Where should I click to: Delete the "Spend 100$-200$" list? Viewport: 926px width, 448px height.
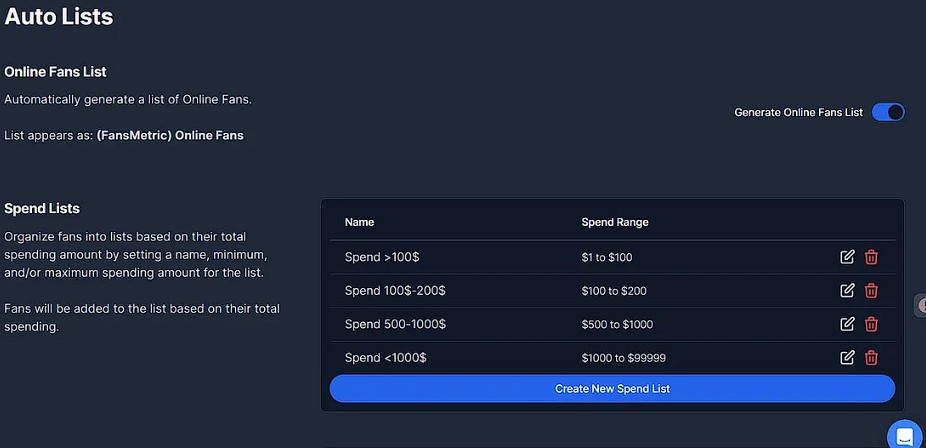click(871, 290)
